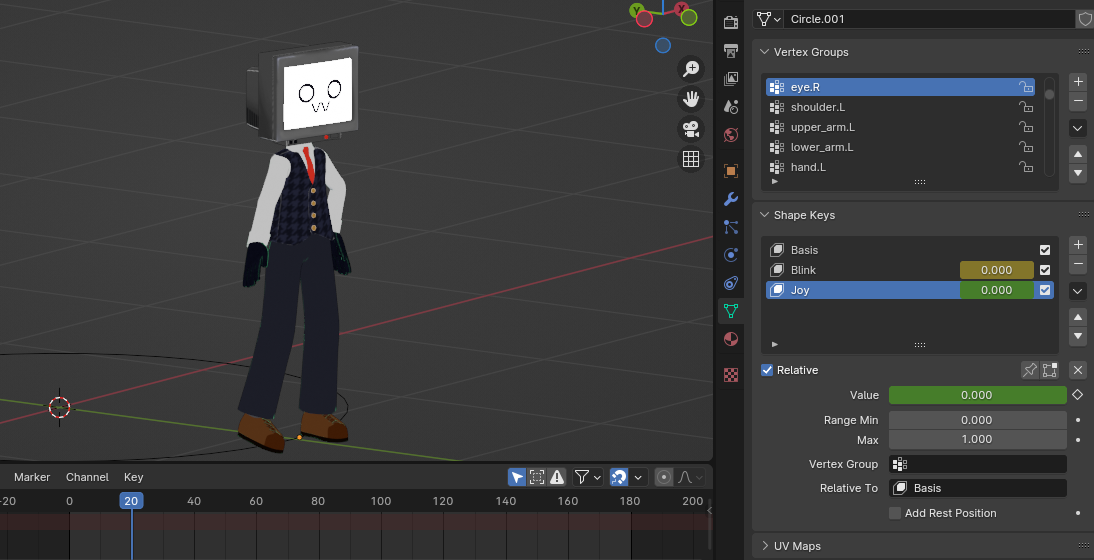Image resolution: width=1094 pixels, height=560 pixels.
Task: Open the Object properties tab
Action: point(730,171)
